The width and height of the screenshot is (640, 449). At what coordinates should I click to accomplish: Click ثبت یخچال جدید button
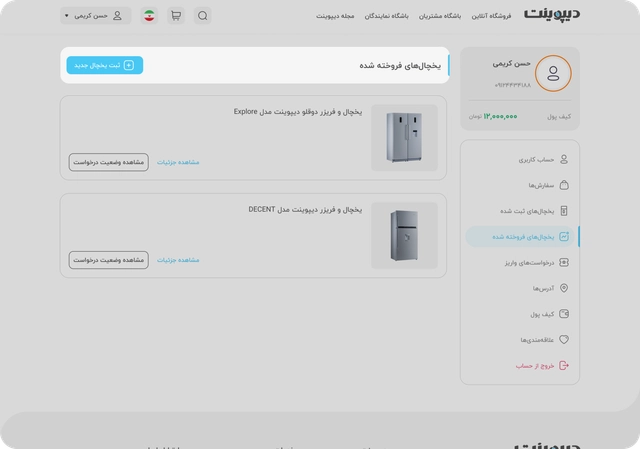[x=105, y=65]
